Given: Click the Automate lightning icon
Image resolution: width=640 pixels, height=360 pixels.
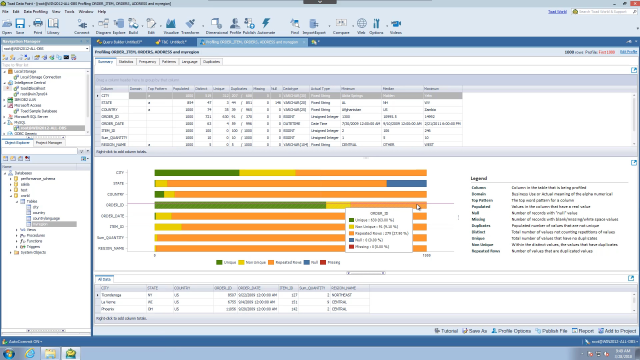Looking at the screenshot, I should pyautogui.click(x=266, y=26).
